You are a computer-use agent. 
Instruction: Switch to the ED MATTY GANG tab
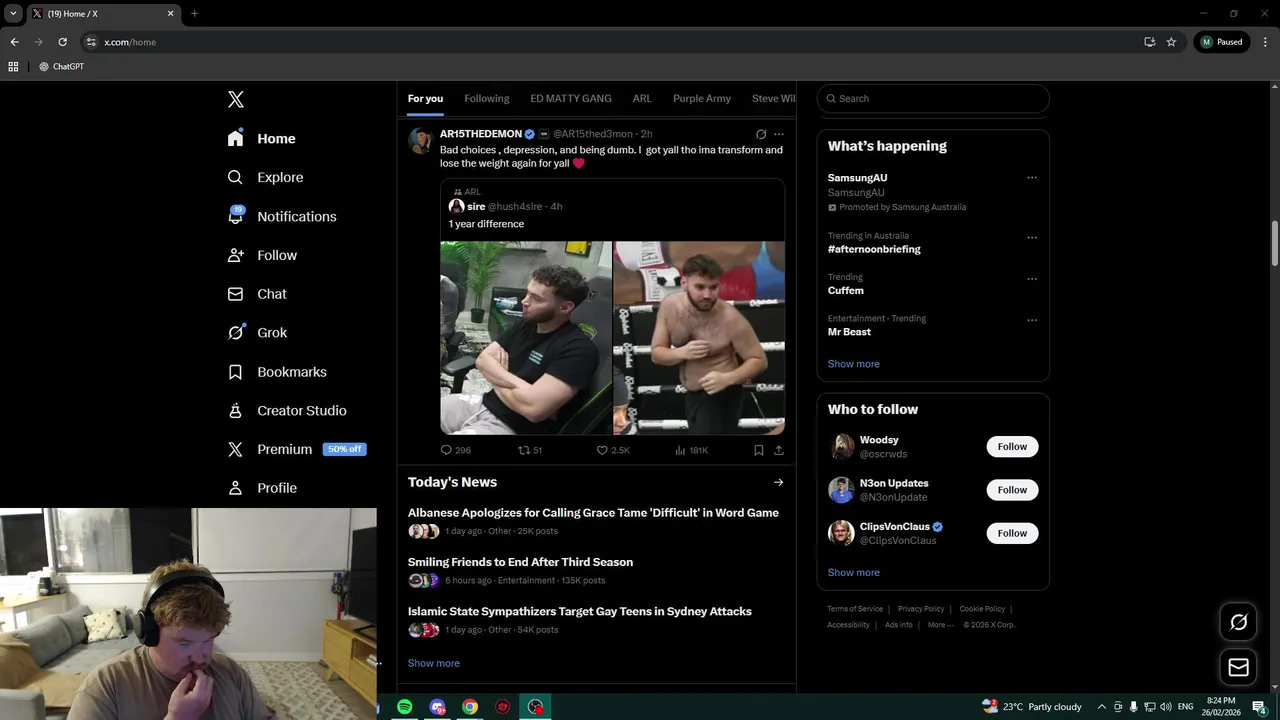[x=571, y=98]
